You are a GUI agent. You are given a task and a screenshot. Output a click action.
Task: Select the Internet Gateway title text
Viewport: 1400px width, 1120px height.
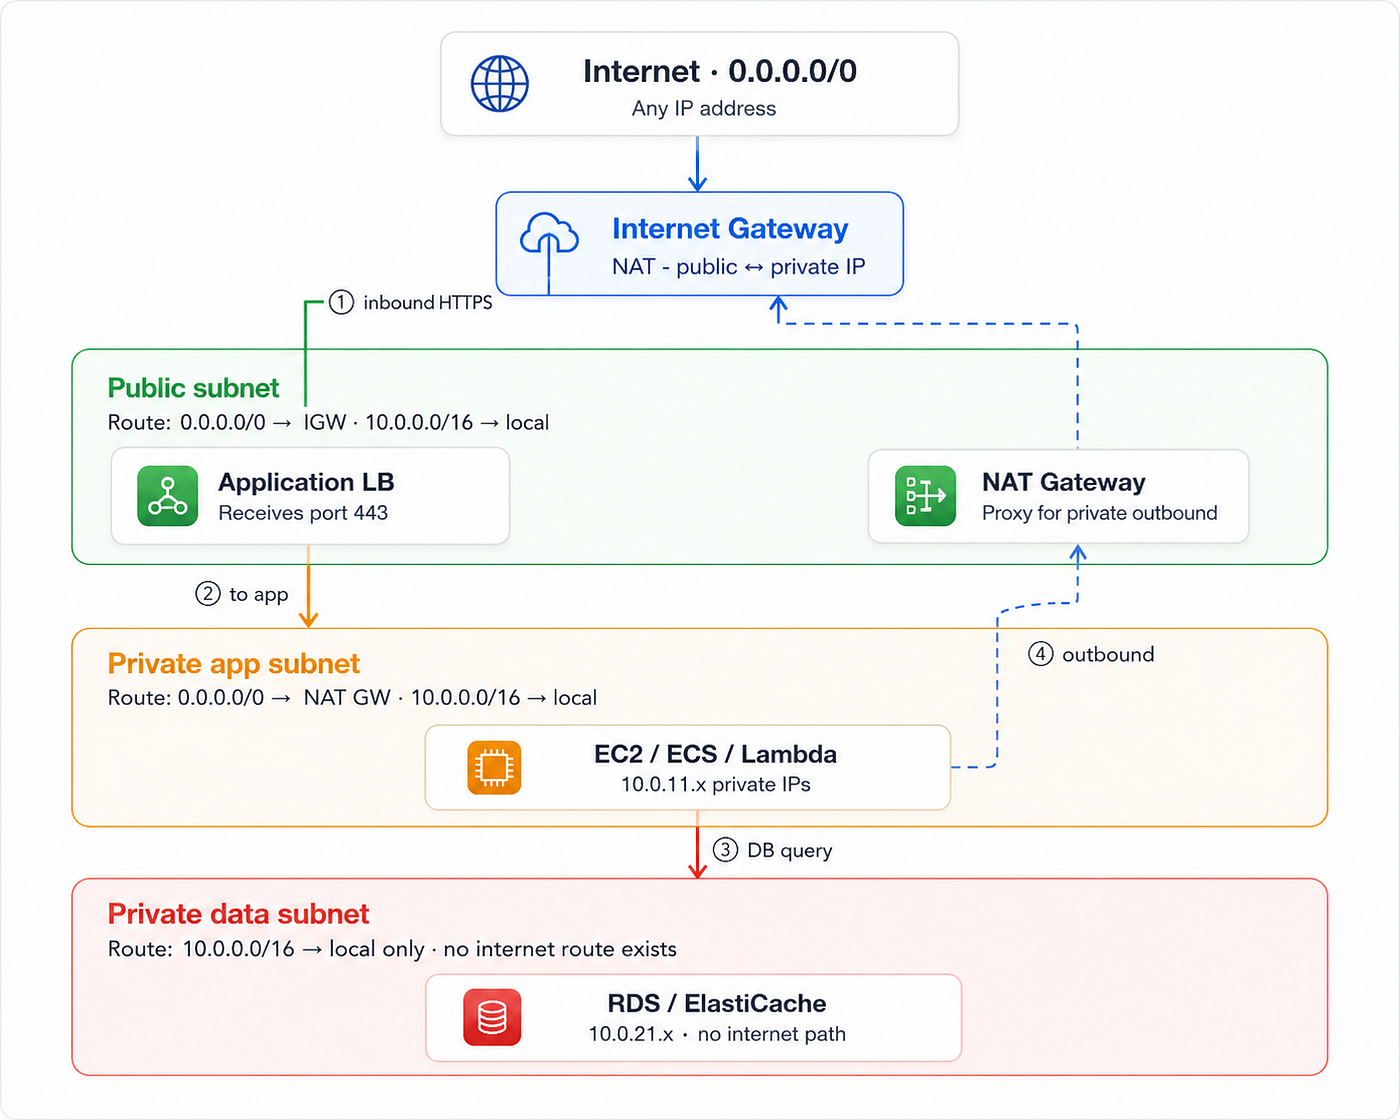pyautogui.click(x=730, y=229)
